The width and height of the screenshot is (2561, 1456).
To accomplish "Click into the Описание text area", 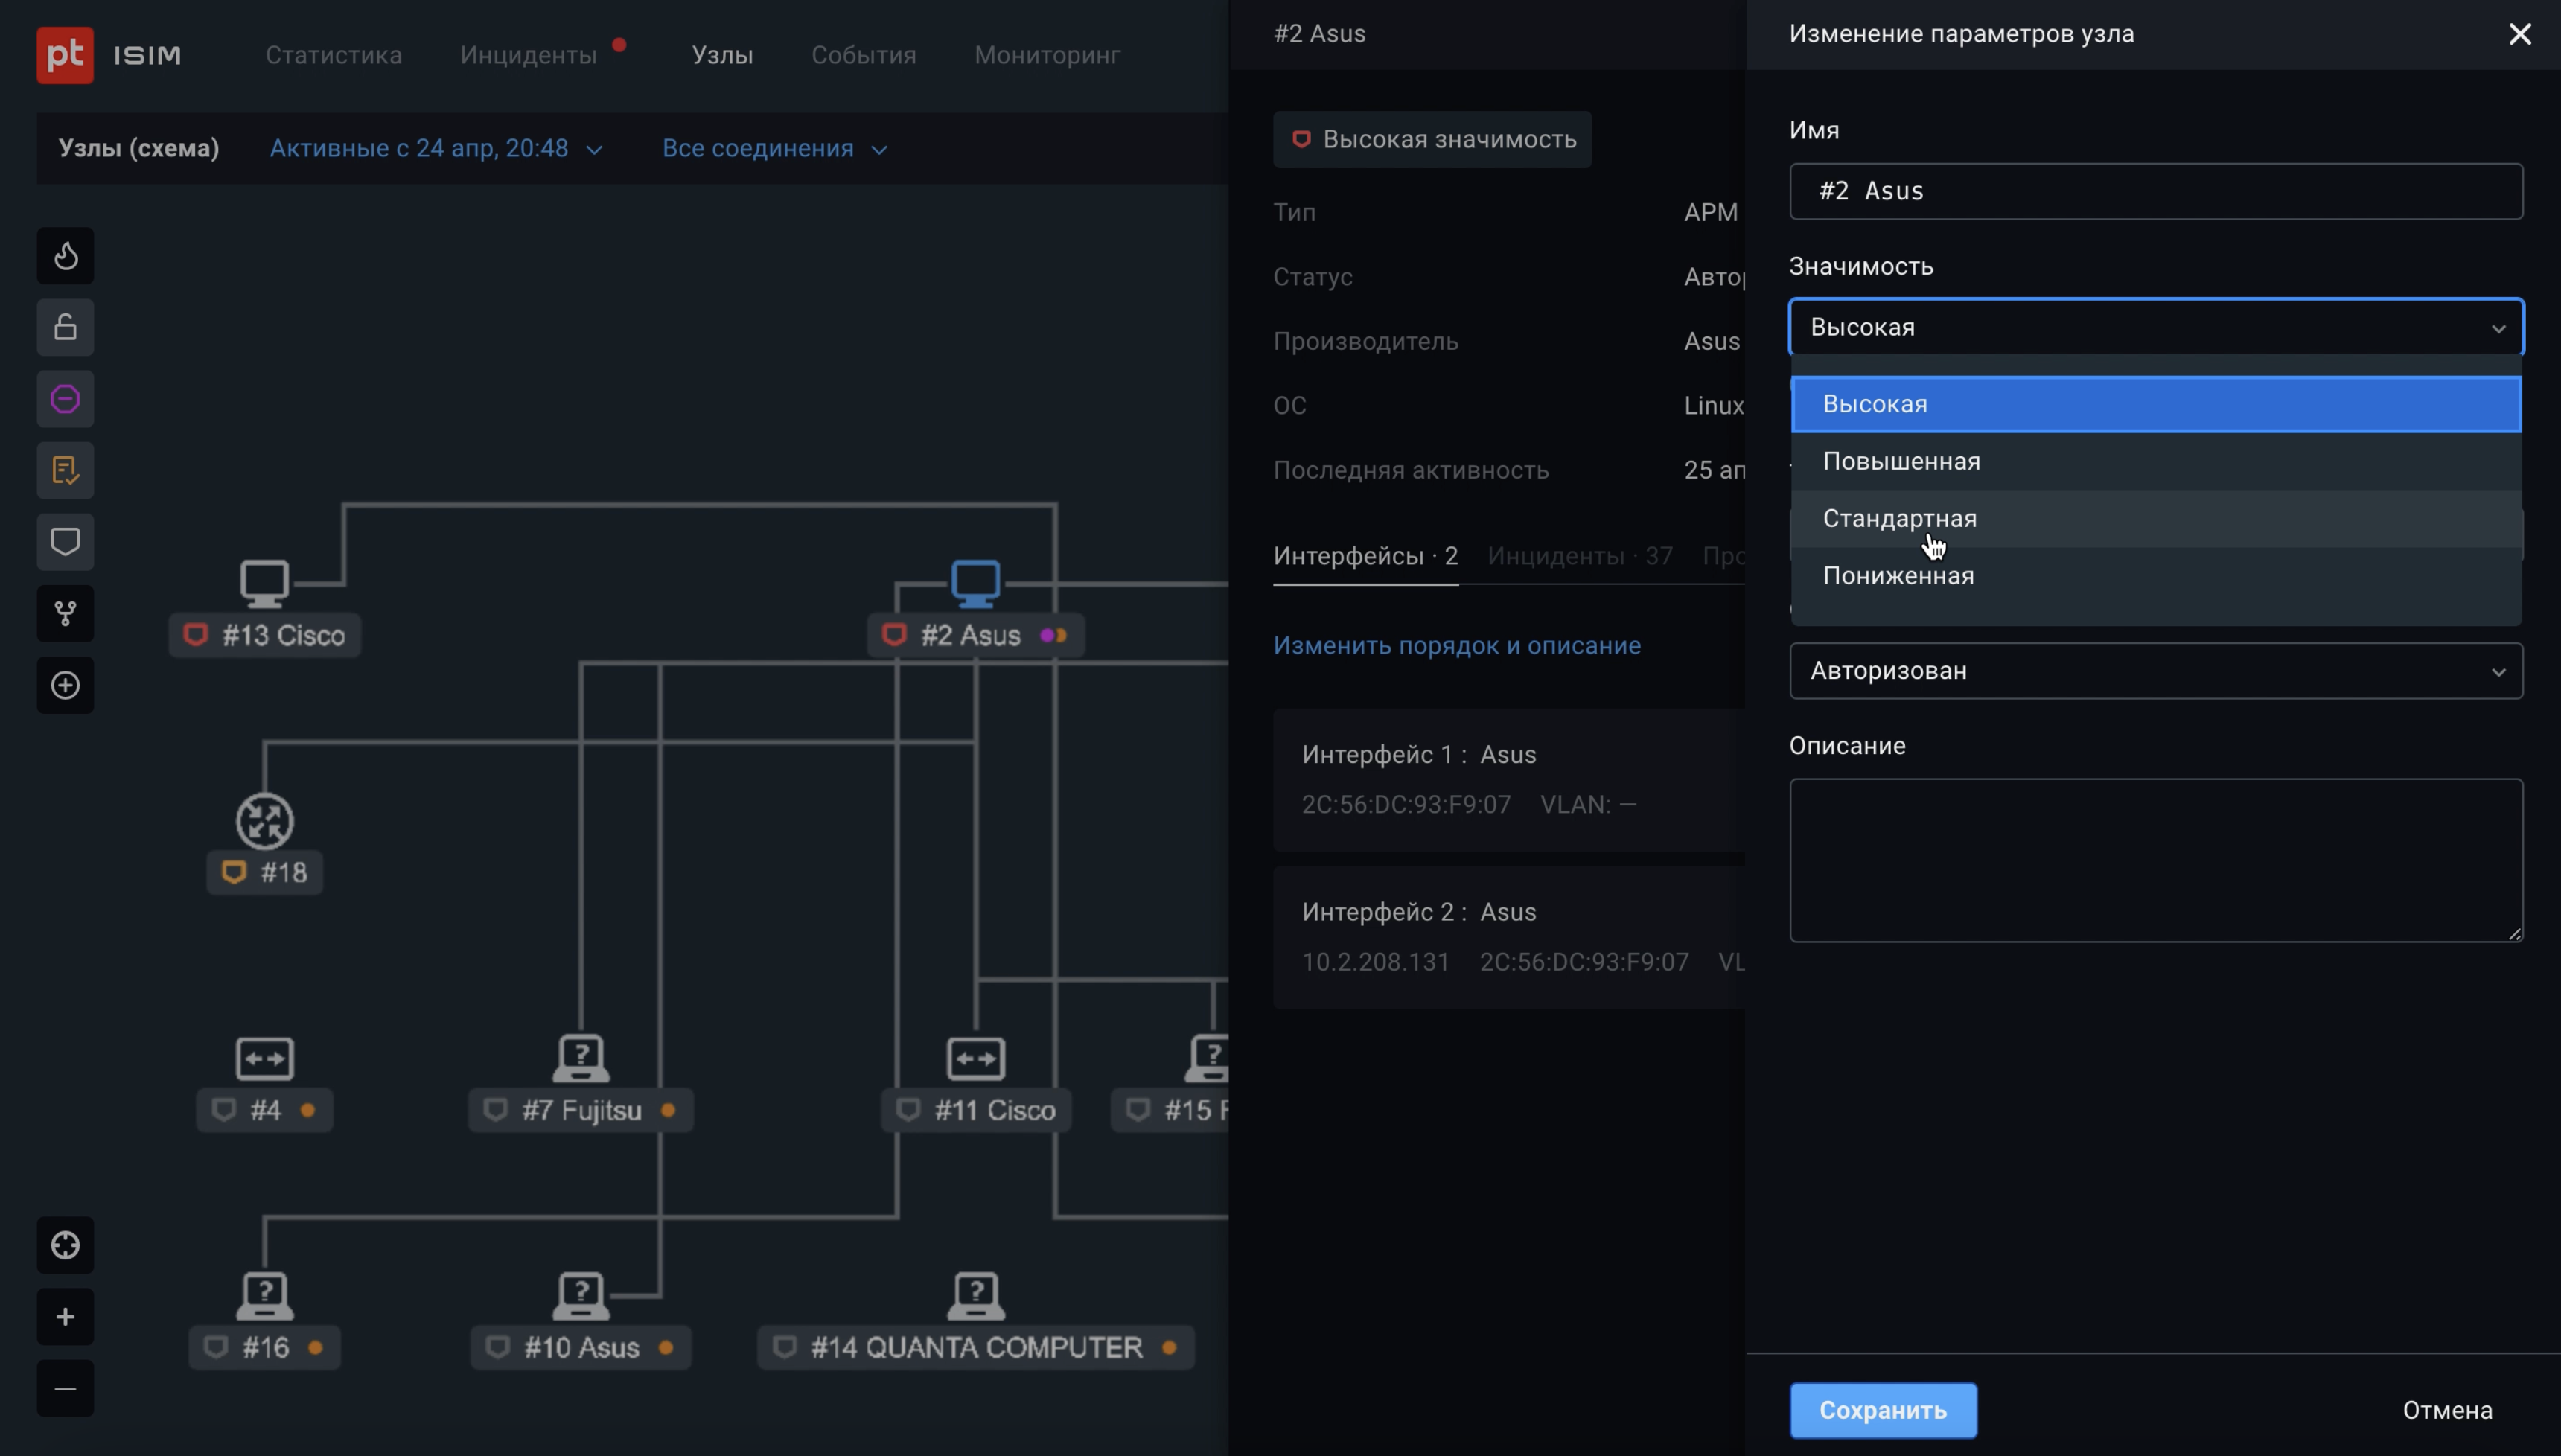I will 2155,860.
